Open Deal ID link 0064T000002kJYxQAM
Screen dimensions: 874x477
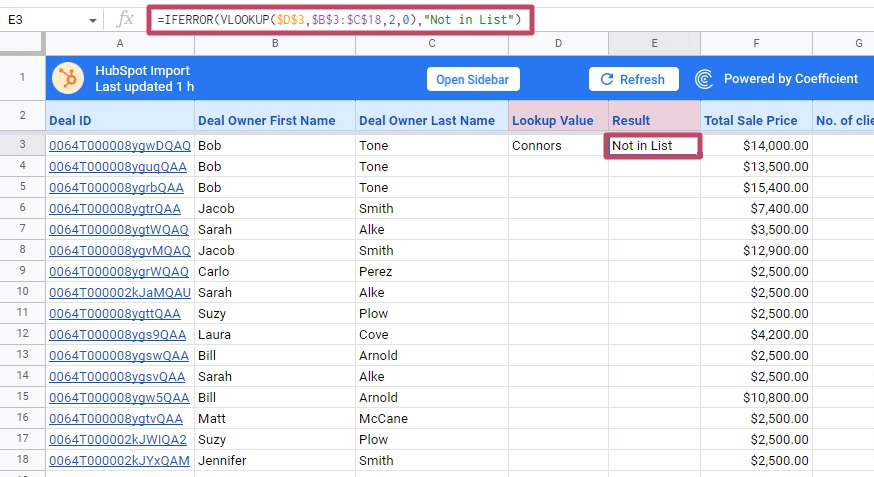point(119,461)
